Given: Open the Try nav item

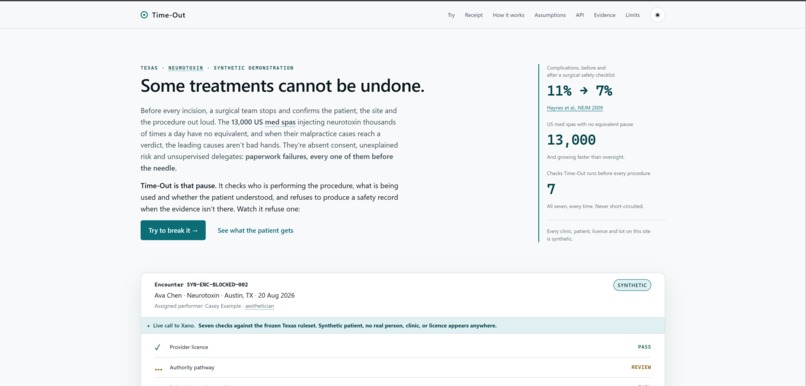Looking at the screenshot, I should pos(451,15).
